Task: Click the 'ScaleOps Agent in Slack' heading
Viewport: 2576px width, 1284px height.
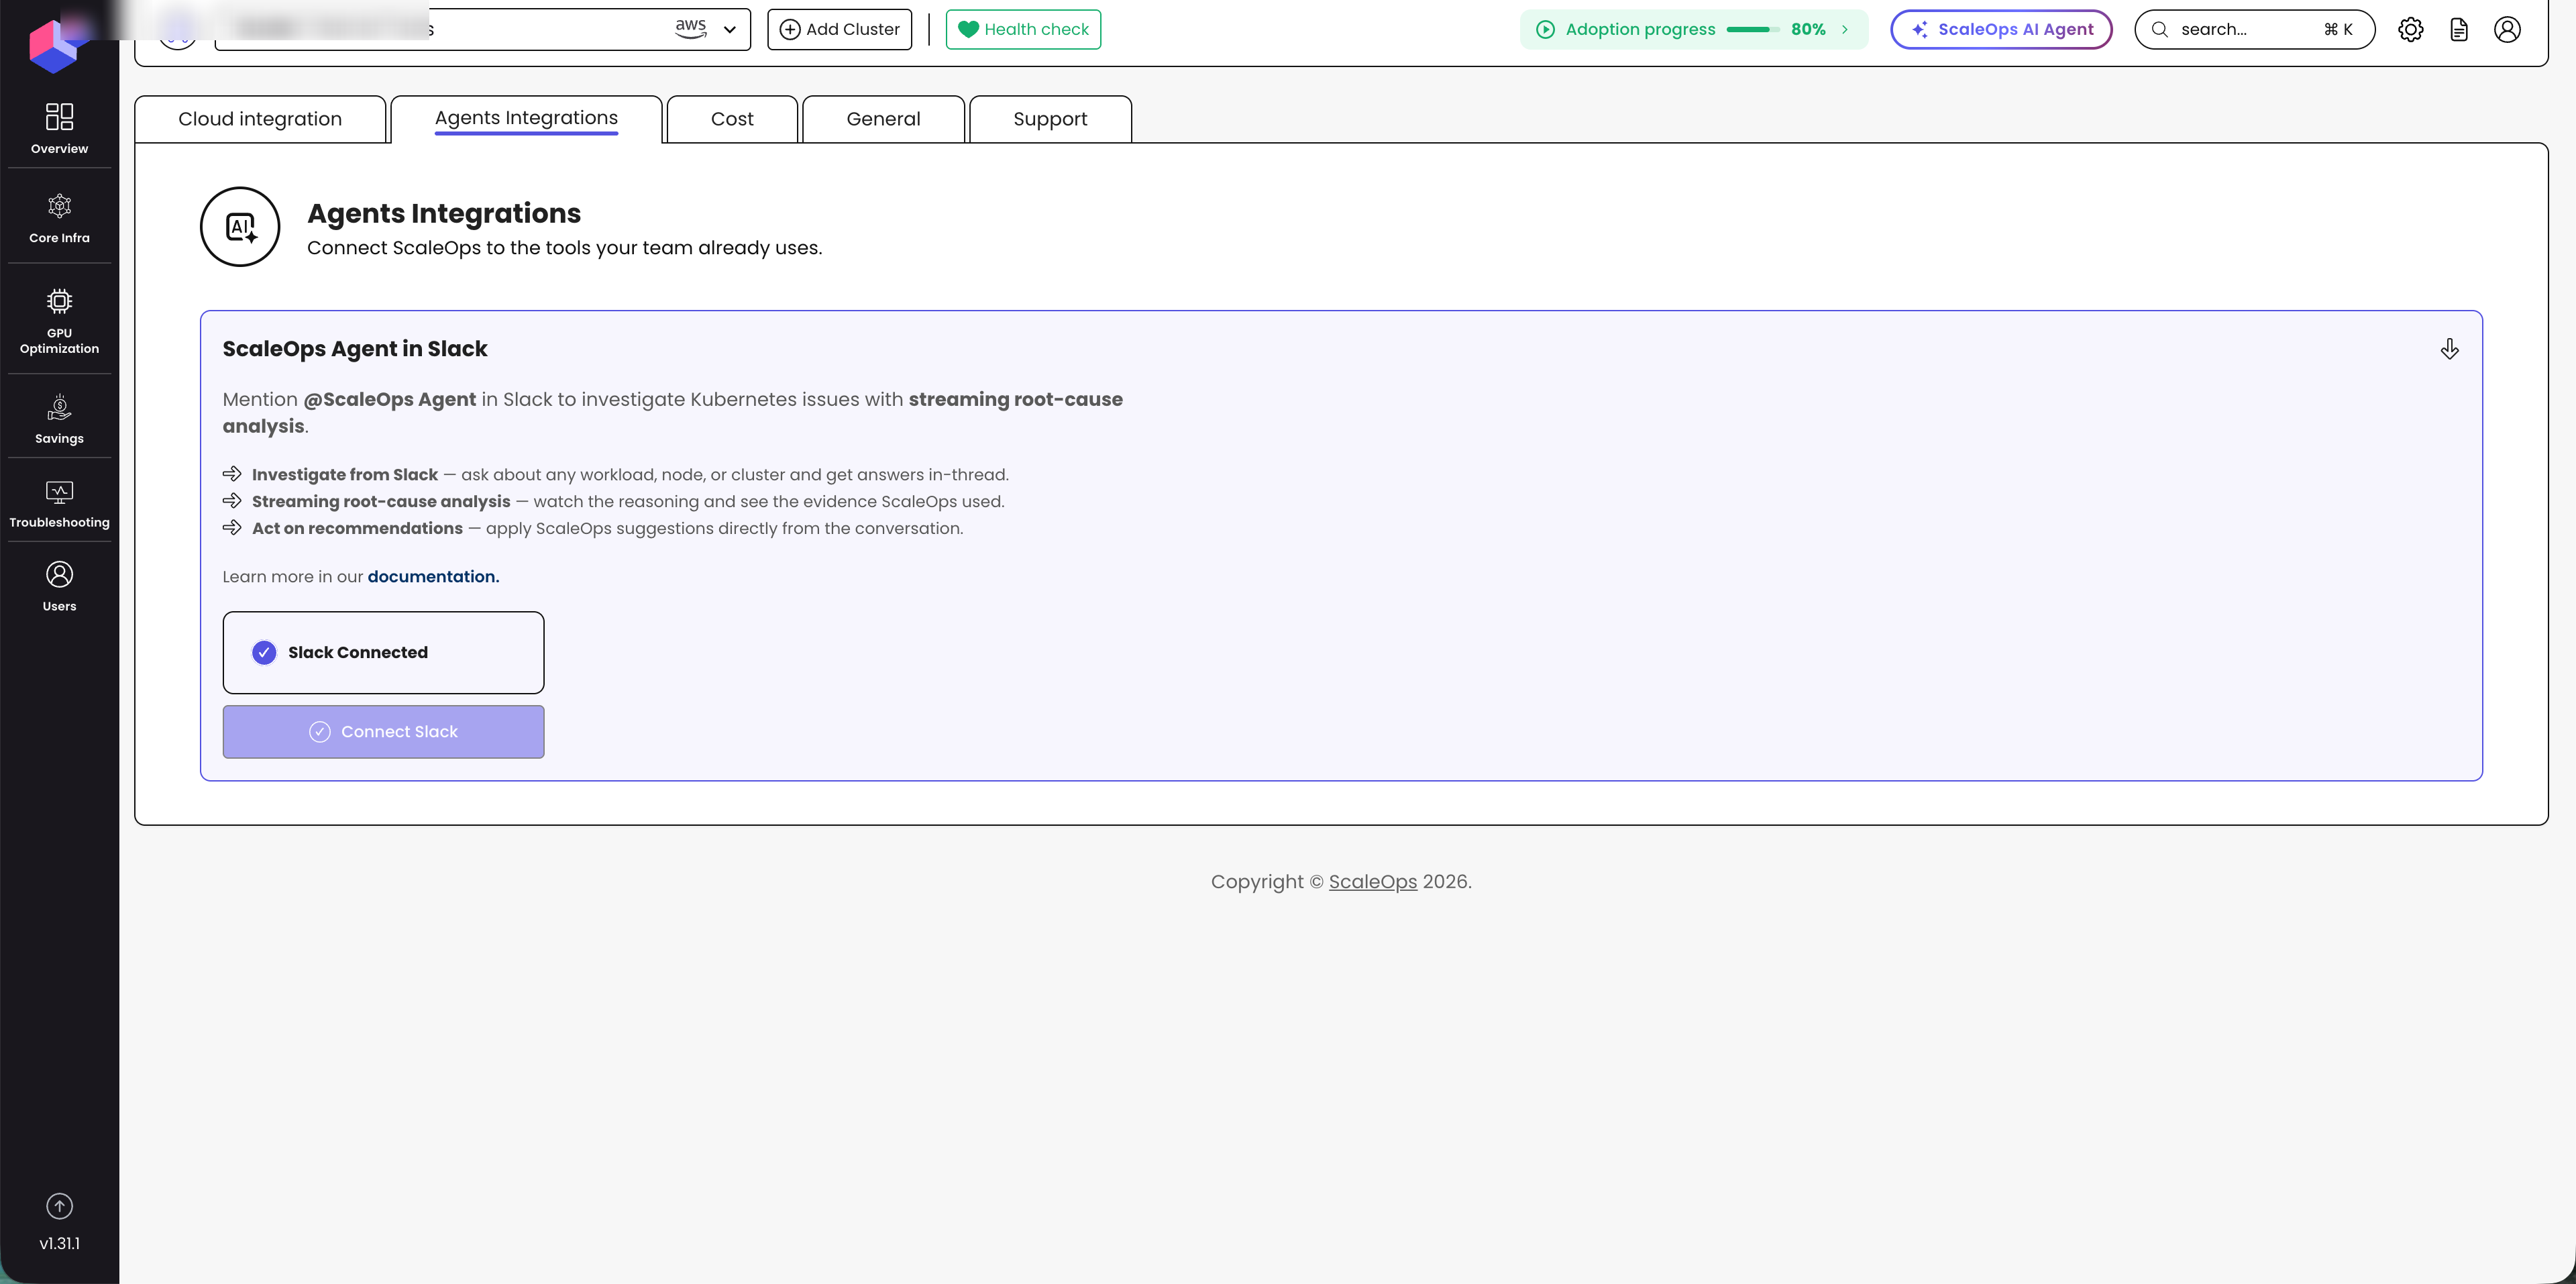Action: (355, 349)
